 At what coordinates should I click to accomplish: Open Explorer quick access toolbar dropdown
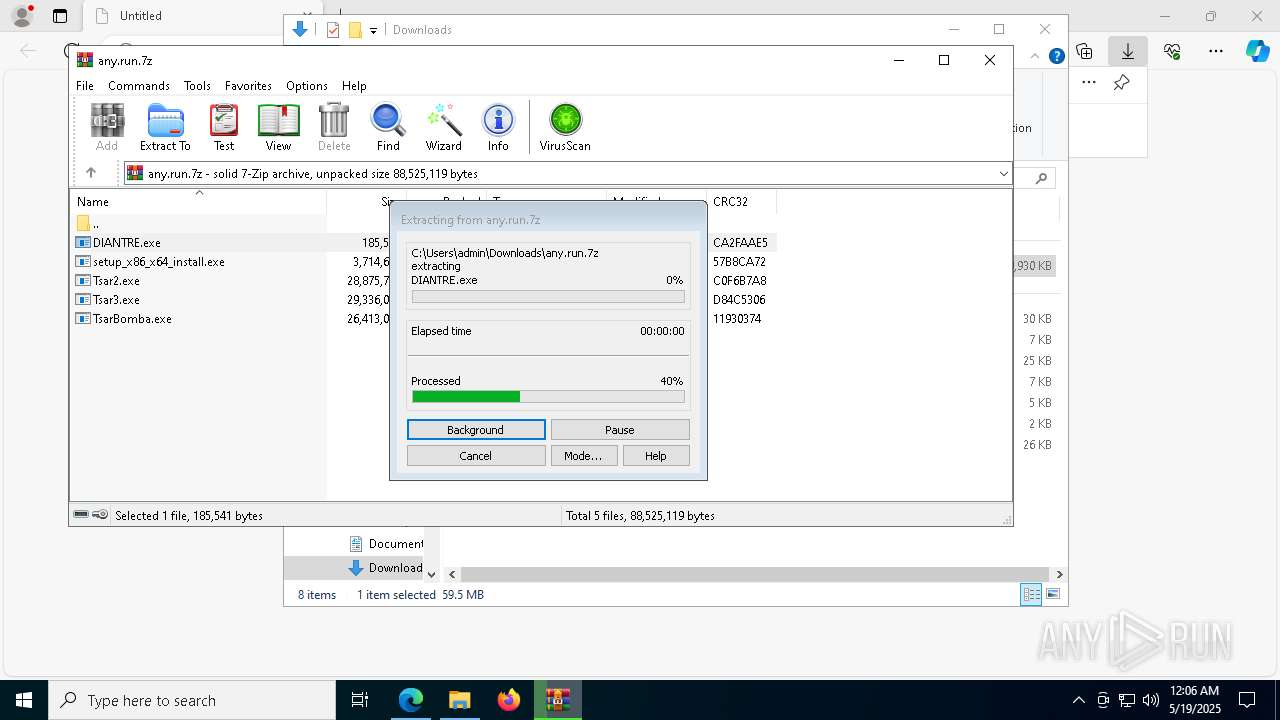(x=373, y=30)
